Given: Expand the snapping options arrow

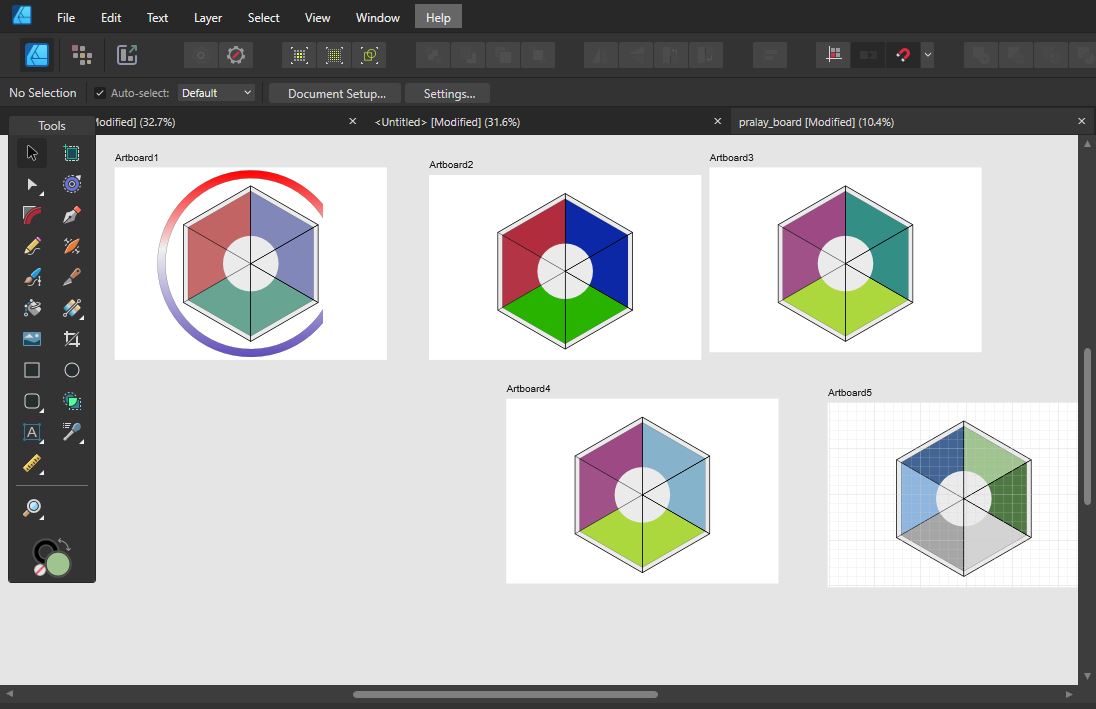Looking at the screenshot, I should tap(928, 55).
